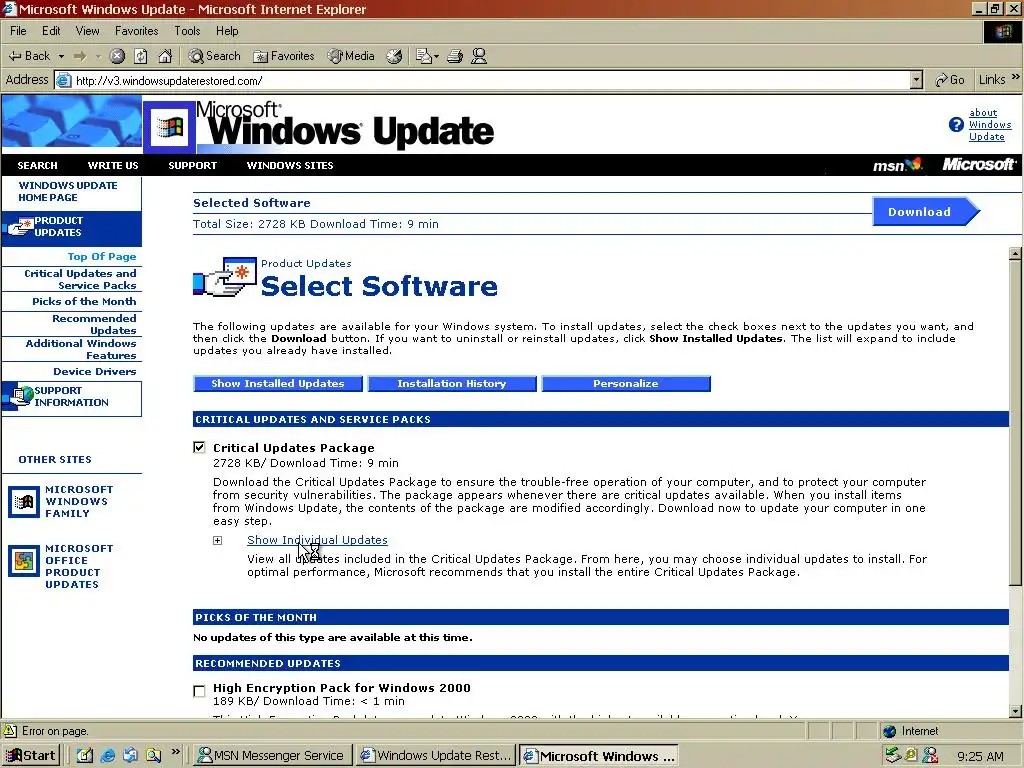Click the blue Download arrow button
The width and height of the screenshot is (1024, 768).
pyautogui.click(x=925, y=212)
